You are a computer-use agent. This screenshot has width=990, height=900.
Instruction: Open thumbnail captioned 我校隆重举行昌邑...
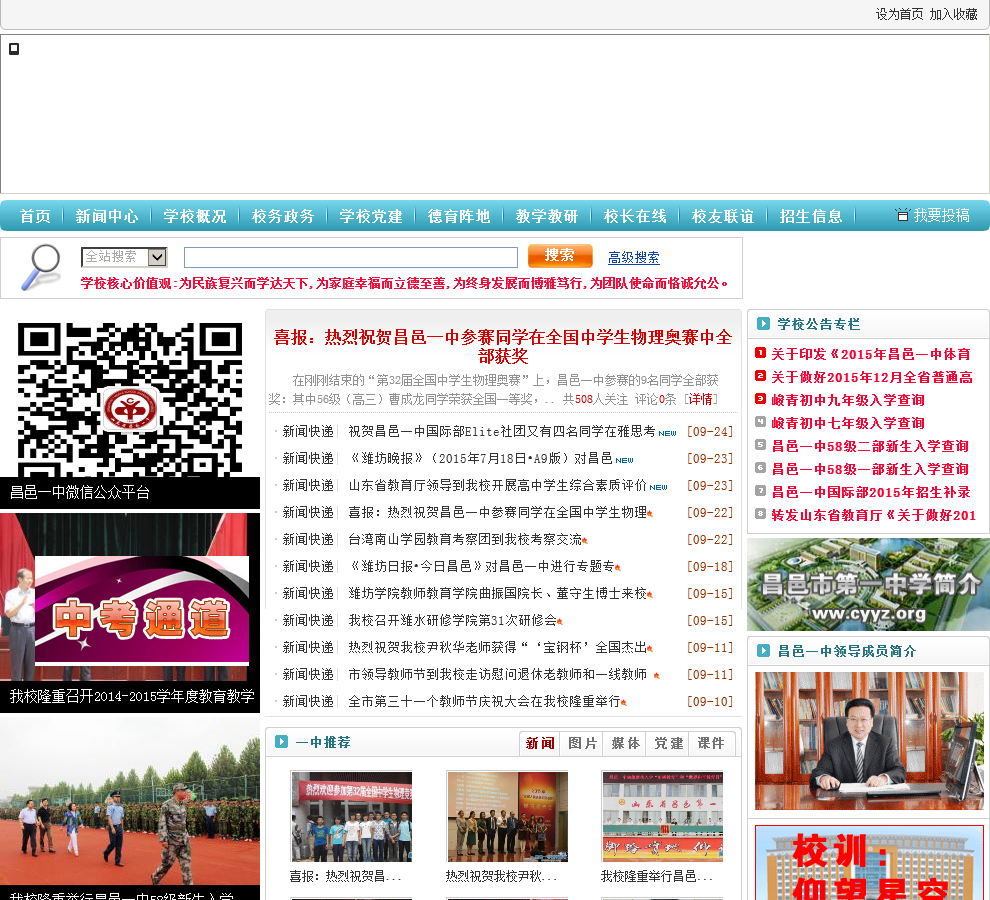click(663, 816)
